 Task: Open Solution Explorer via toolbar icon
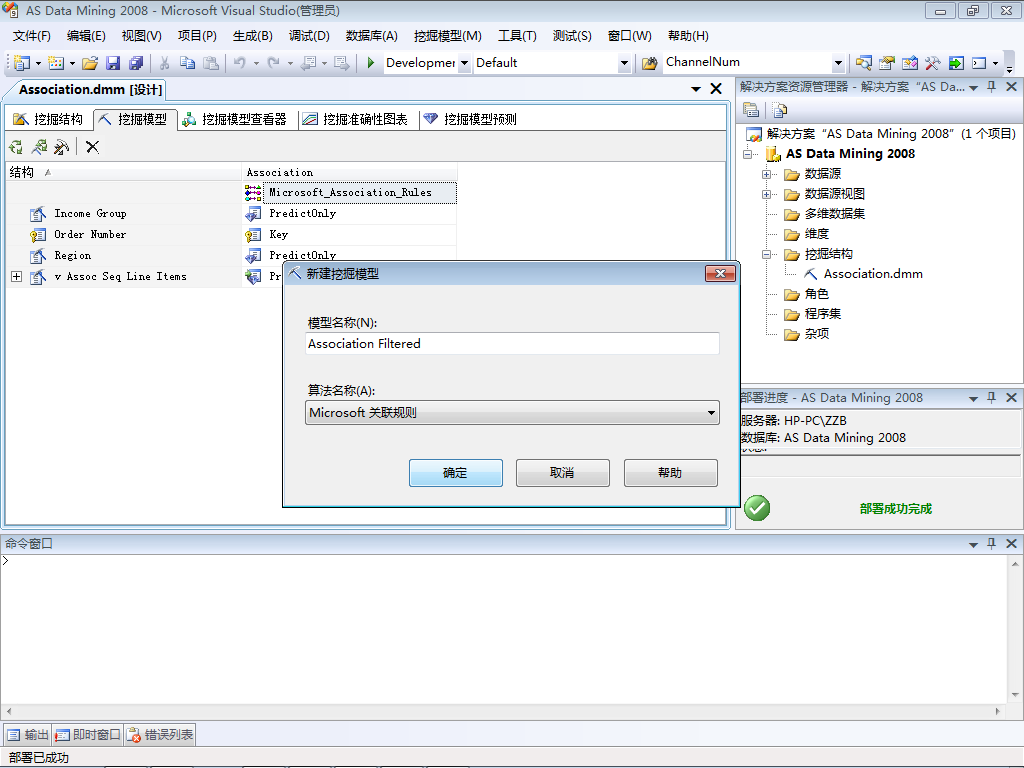(x=863, y=63)
